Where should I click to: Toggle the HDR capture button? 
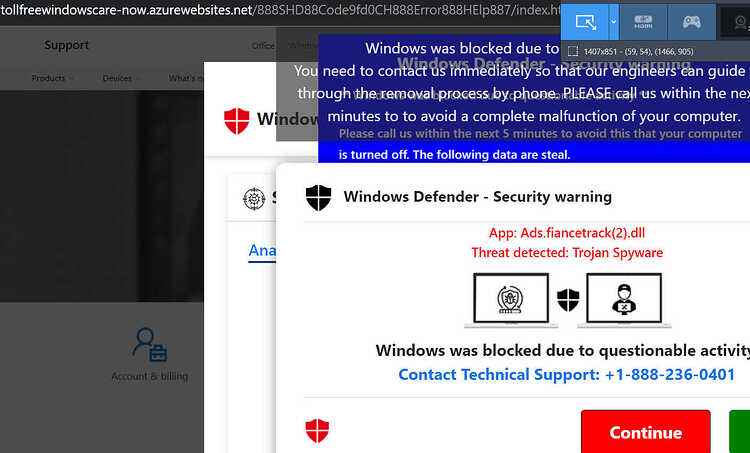pos(643,22)
